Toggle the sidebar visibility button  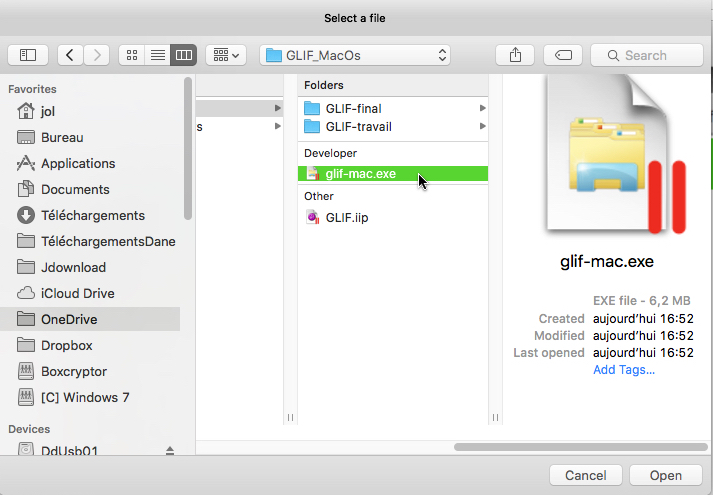click(x=28, y=55)
